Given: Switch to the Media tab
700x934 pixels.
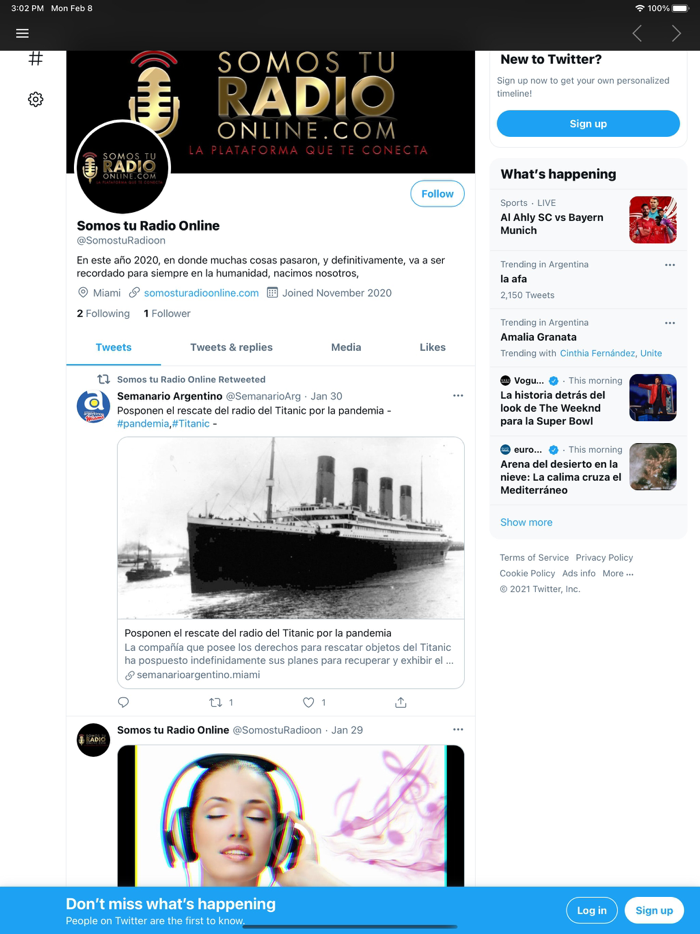Looking at the screenshot, I should pos(346,347).
